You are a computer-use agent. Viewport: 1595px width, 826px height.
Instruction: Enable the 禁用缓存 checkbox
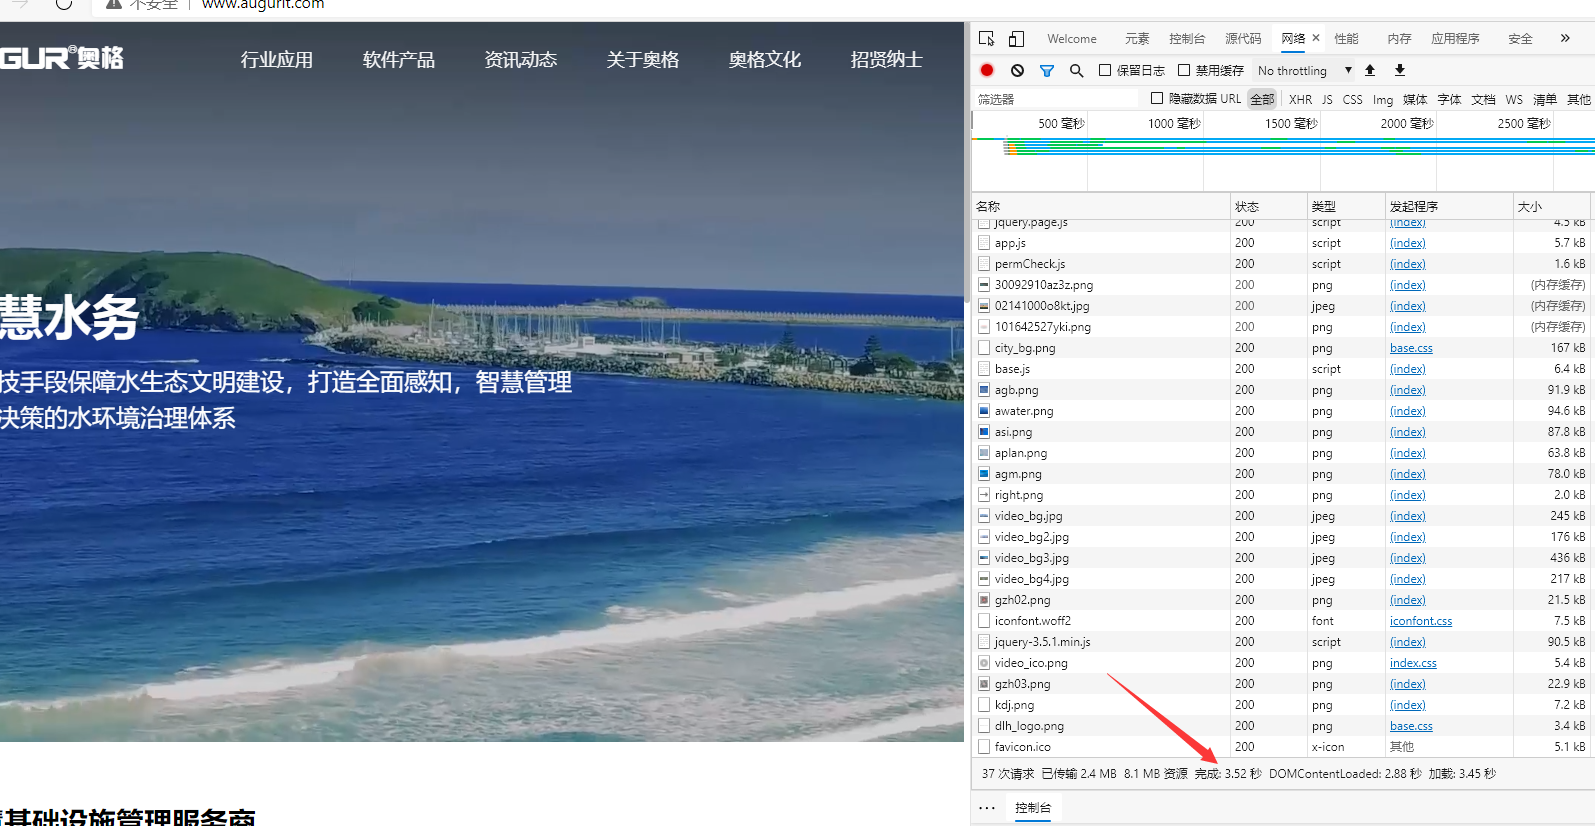pos(1184,70)
